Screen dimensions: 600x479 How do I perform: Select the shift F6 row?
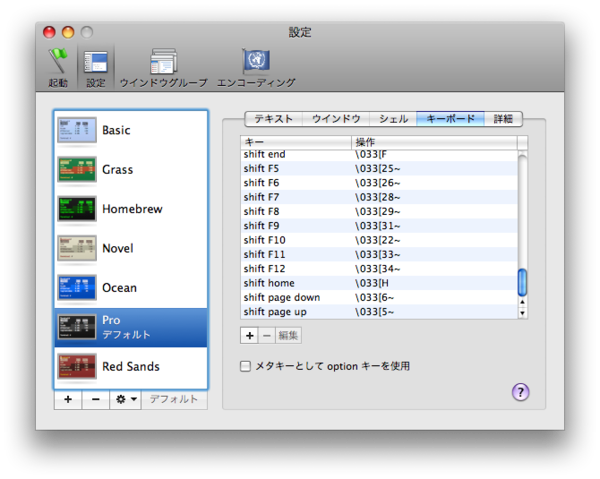(379, 183)
